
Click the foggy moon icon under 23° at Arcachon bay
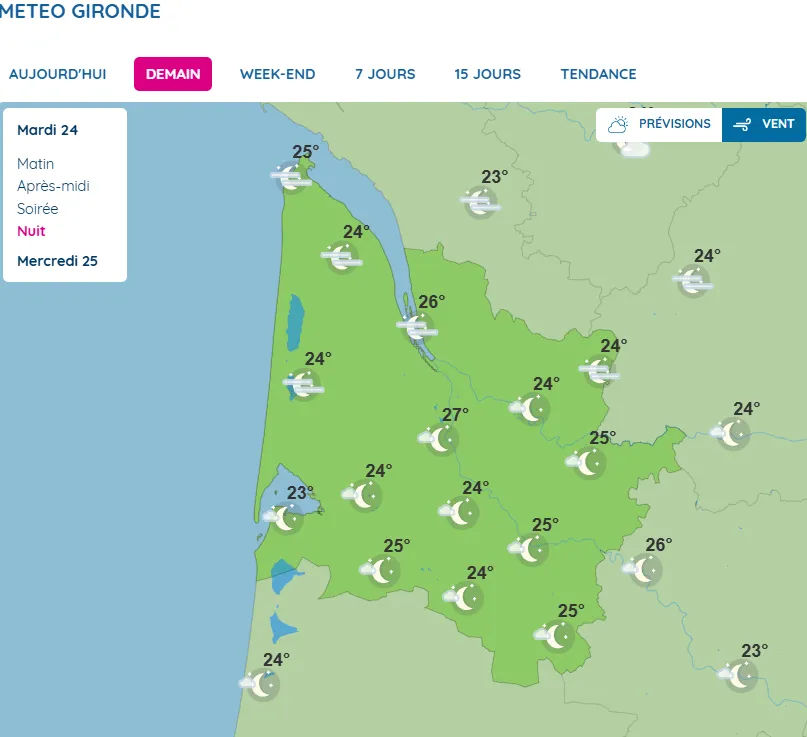coord(285,518)
